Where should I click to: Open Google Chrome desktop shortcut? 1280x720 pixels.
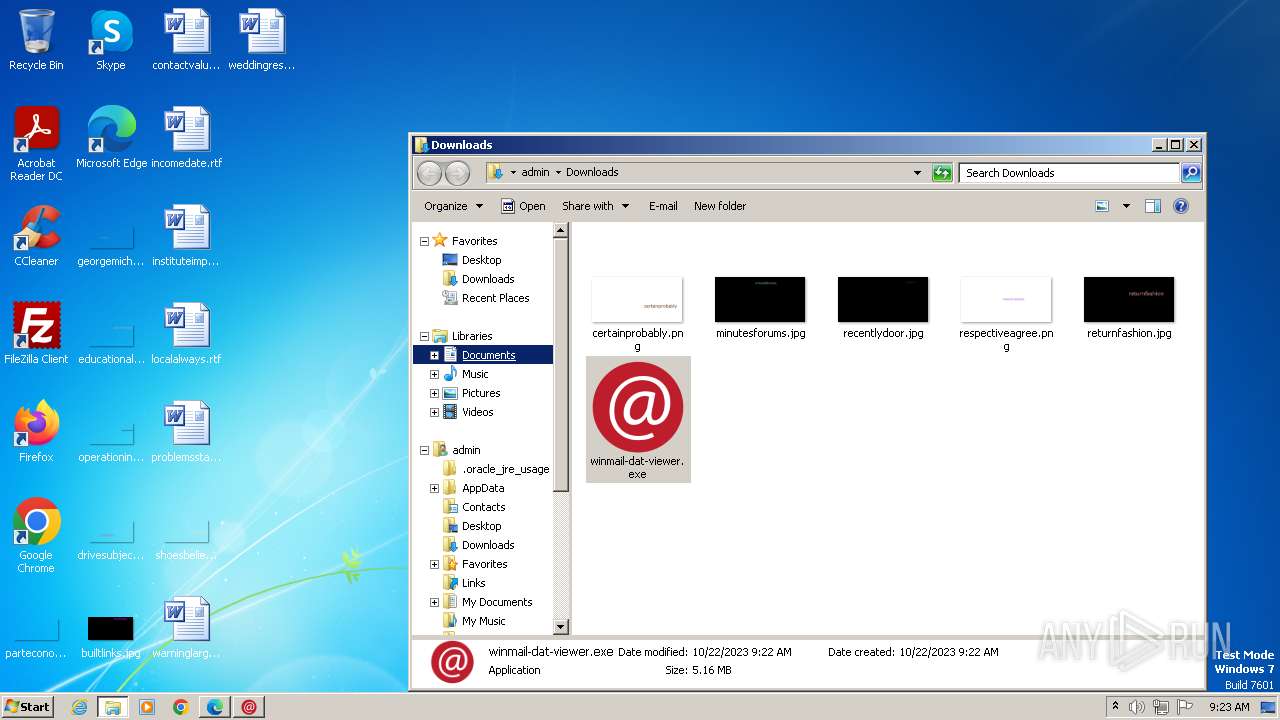click(36, 536)
